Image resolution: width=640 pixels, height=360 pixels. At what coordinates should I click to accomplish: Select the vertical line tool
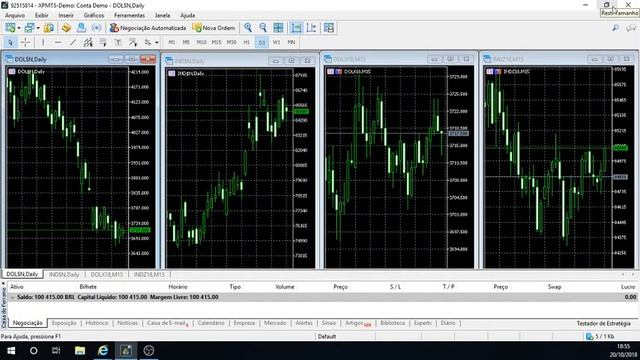[x=43, y=42]
